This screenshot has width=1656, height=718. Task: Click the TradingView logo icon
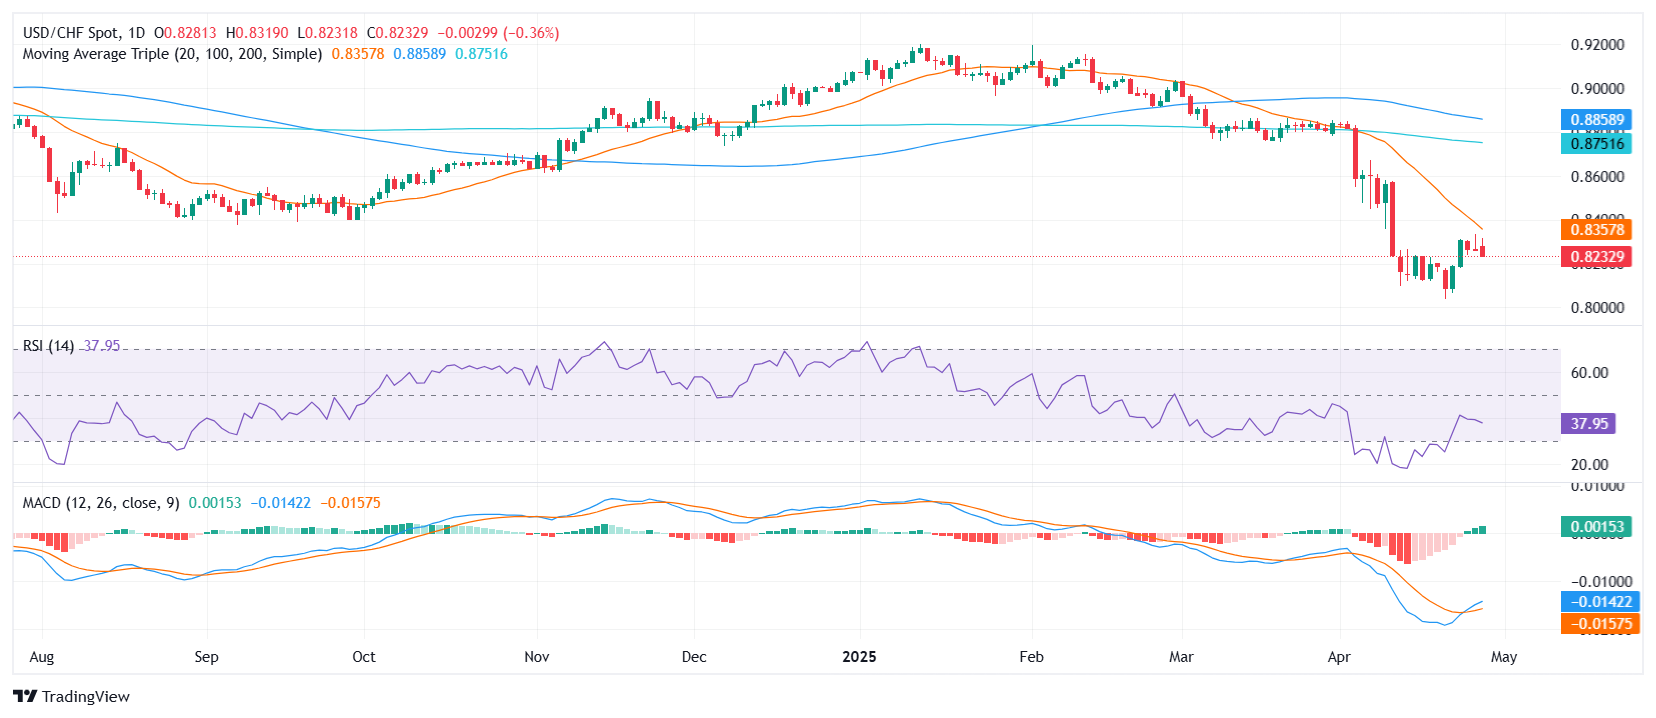[x=25, y=696]
